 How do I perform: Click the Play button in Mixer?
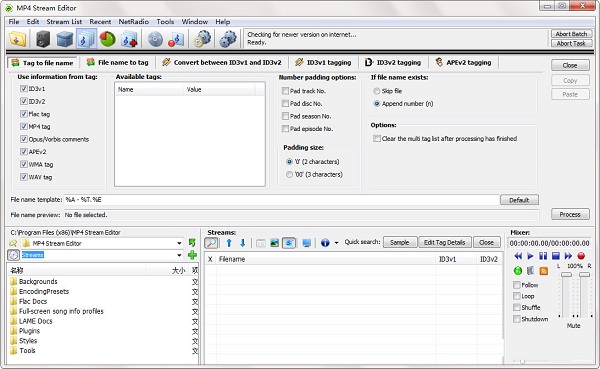point(530,256)
